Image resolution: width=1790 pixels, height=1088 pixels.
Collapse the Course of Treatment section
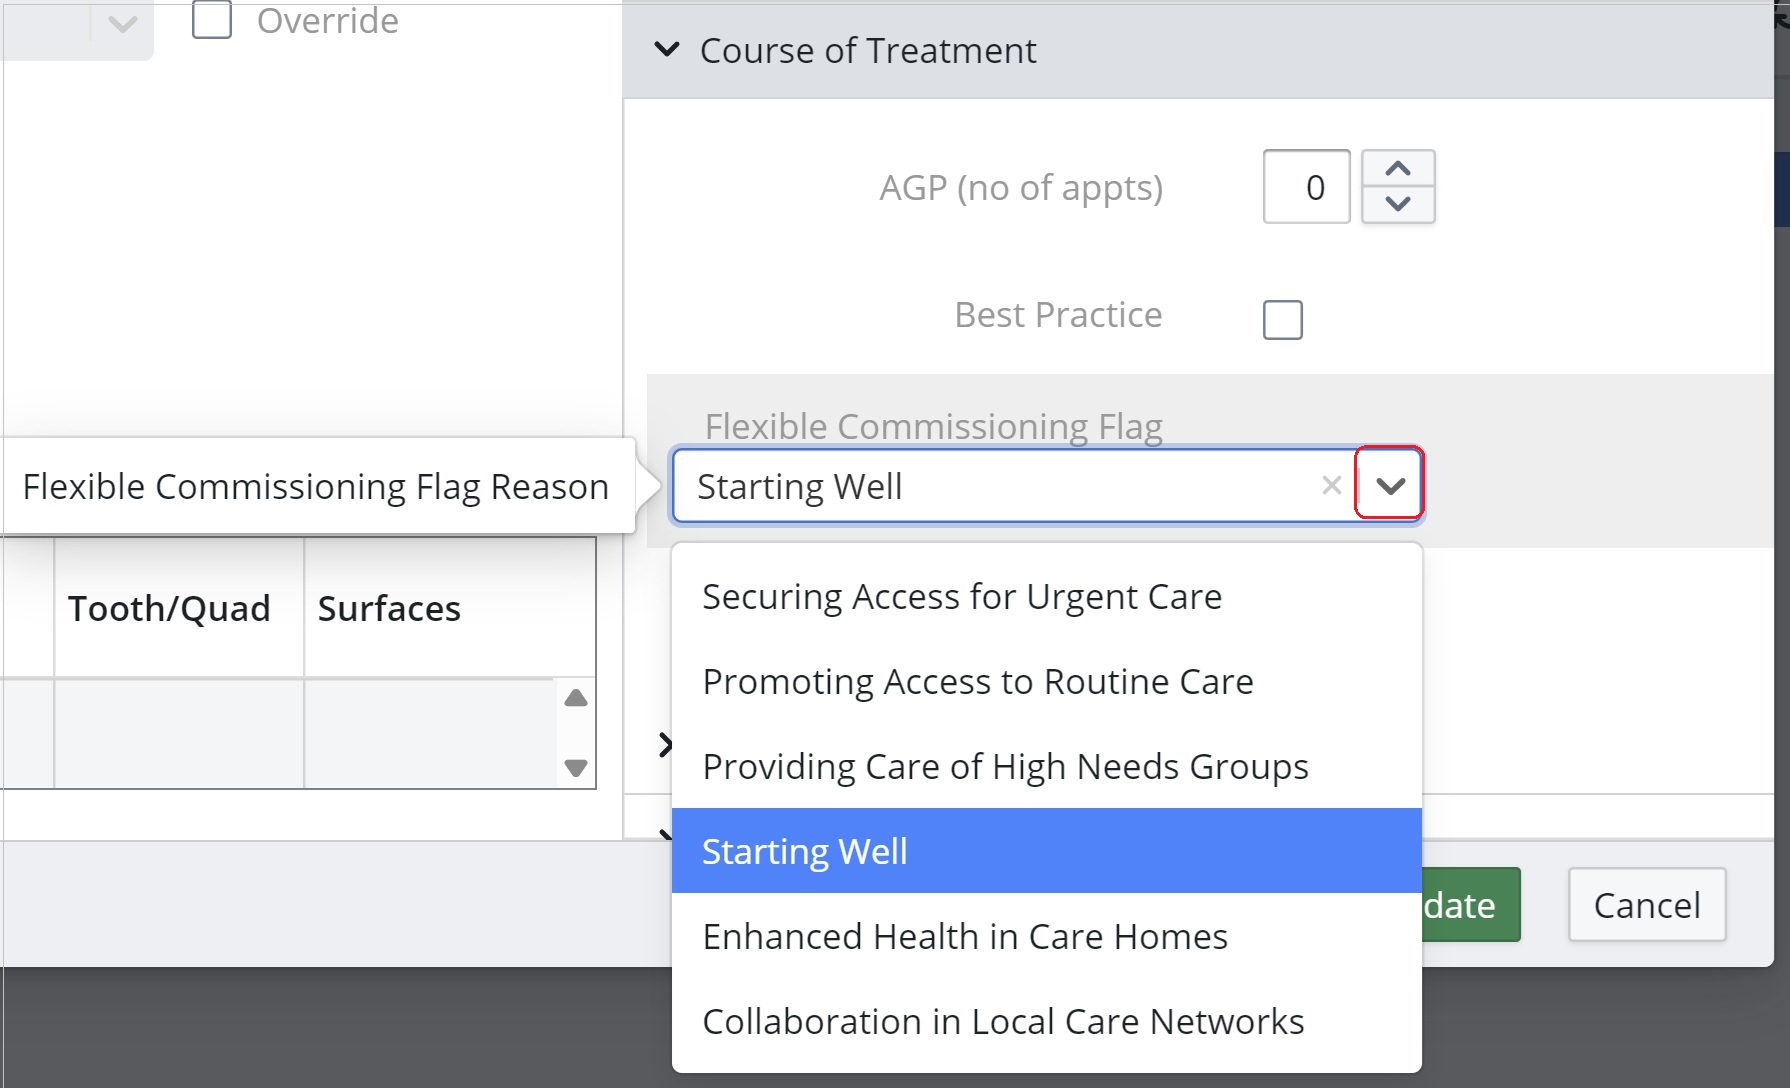point(667,50)
